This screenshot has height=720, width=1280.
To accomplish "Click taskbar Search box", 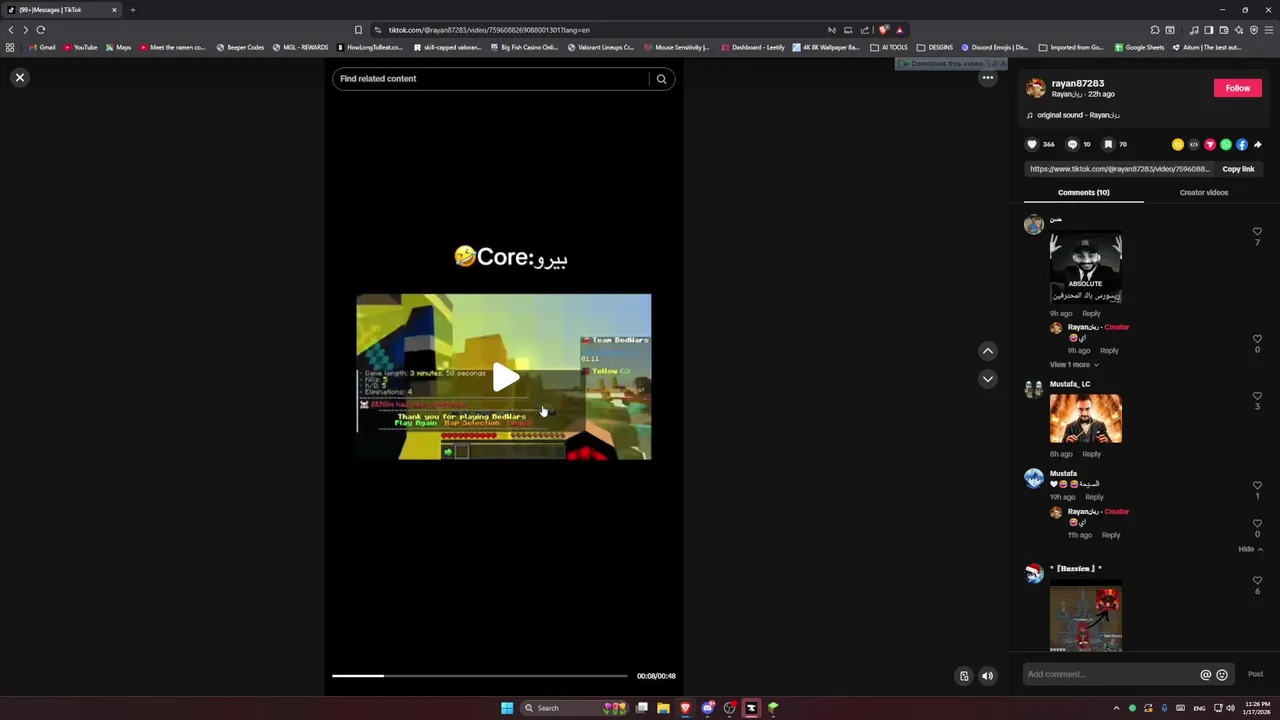I will [574, 708].
